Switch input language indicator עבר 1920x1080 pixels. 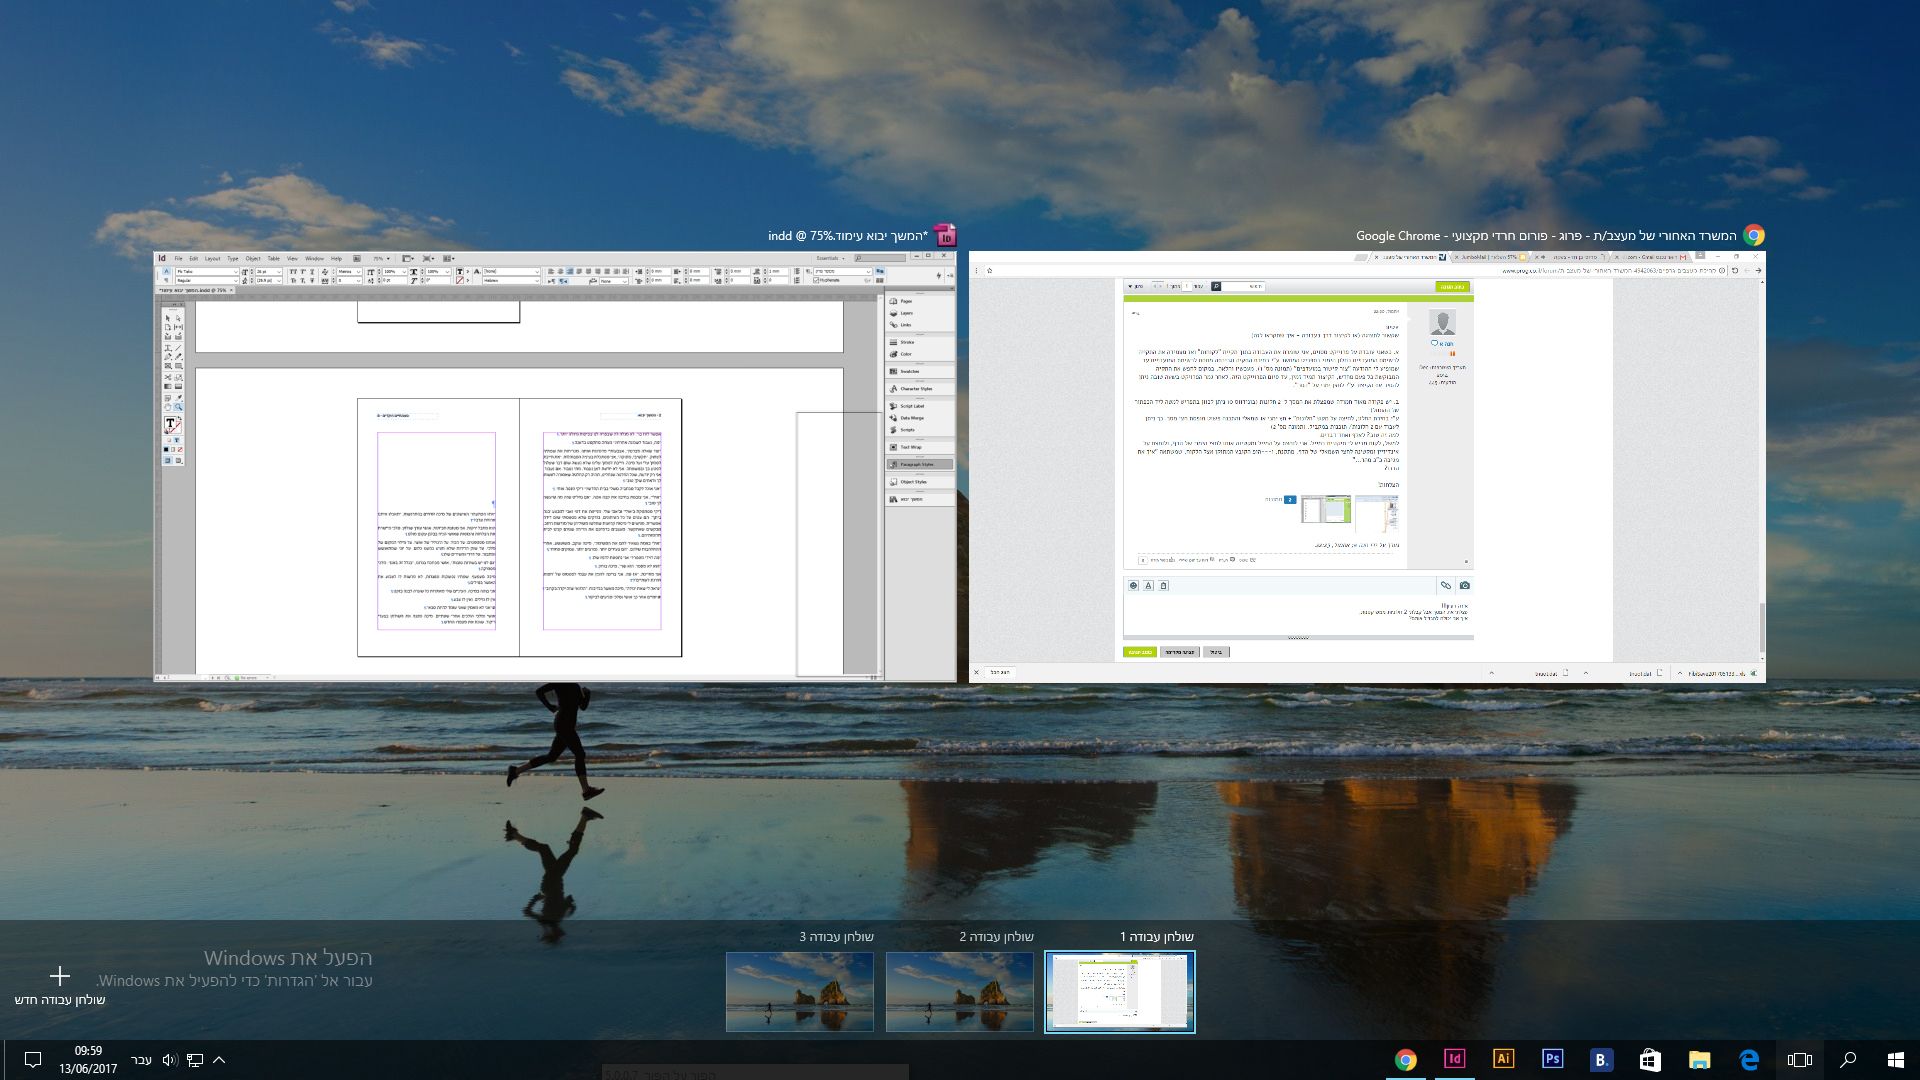coord(142,1060)
